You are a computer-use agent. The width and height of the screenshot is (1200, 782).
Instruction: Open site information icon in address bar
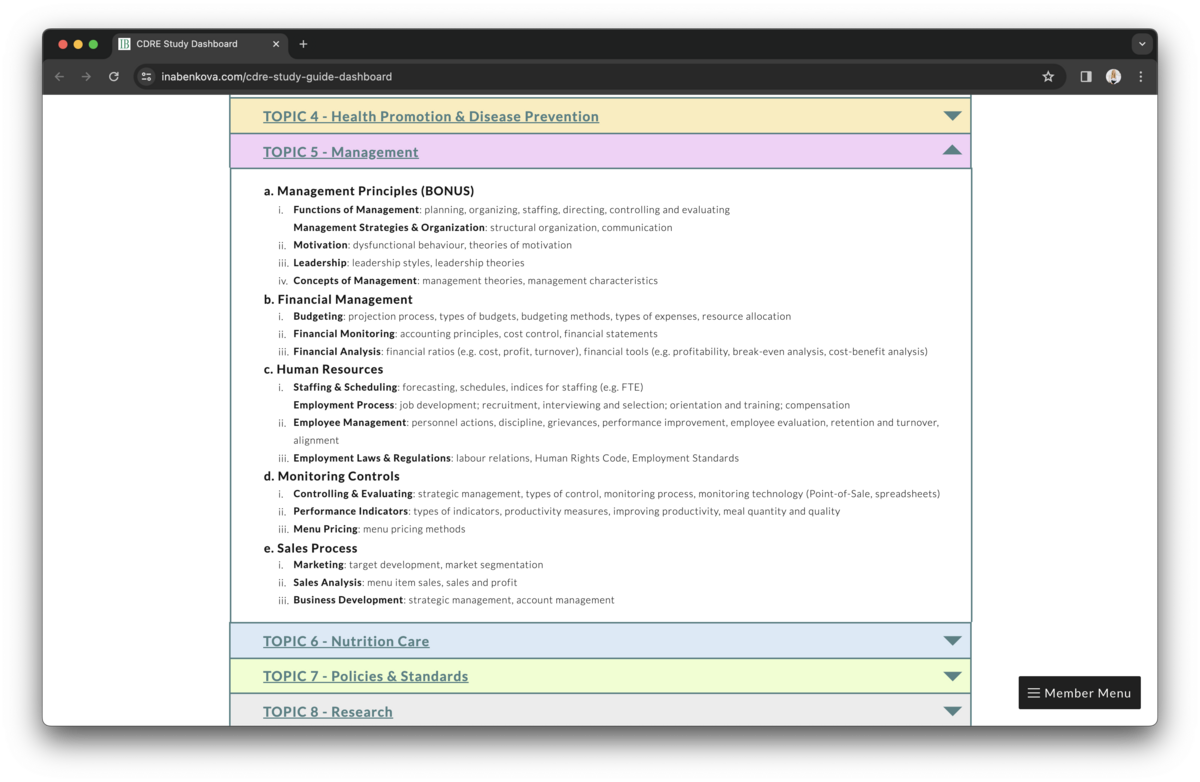point(146,76)
